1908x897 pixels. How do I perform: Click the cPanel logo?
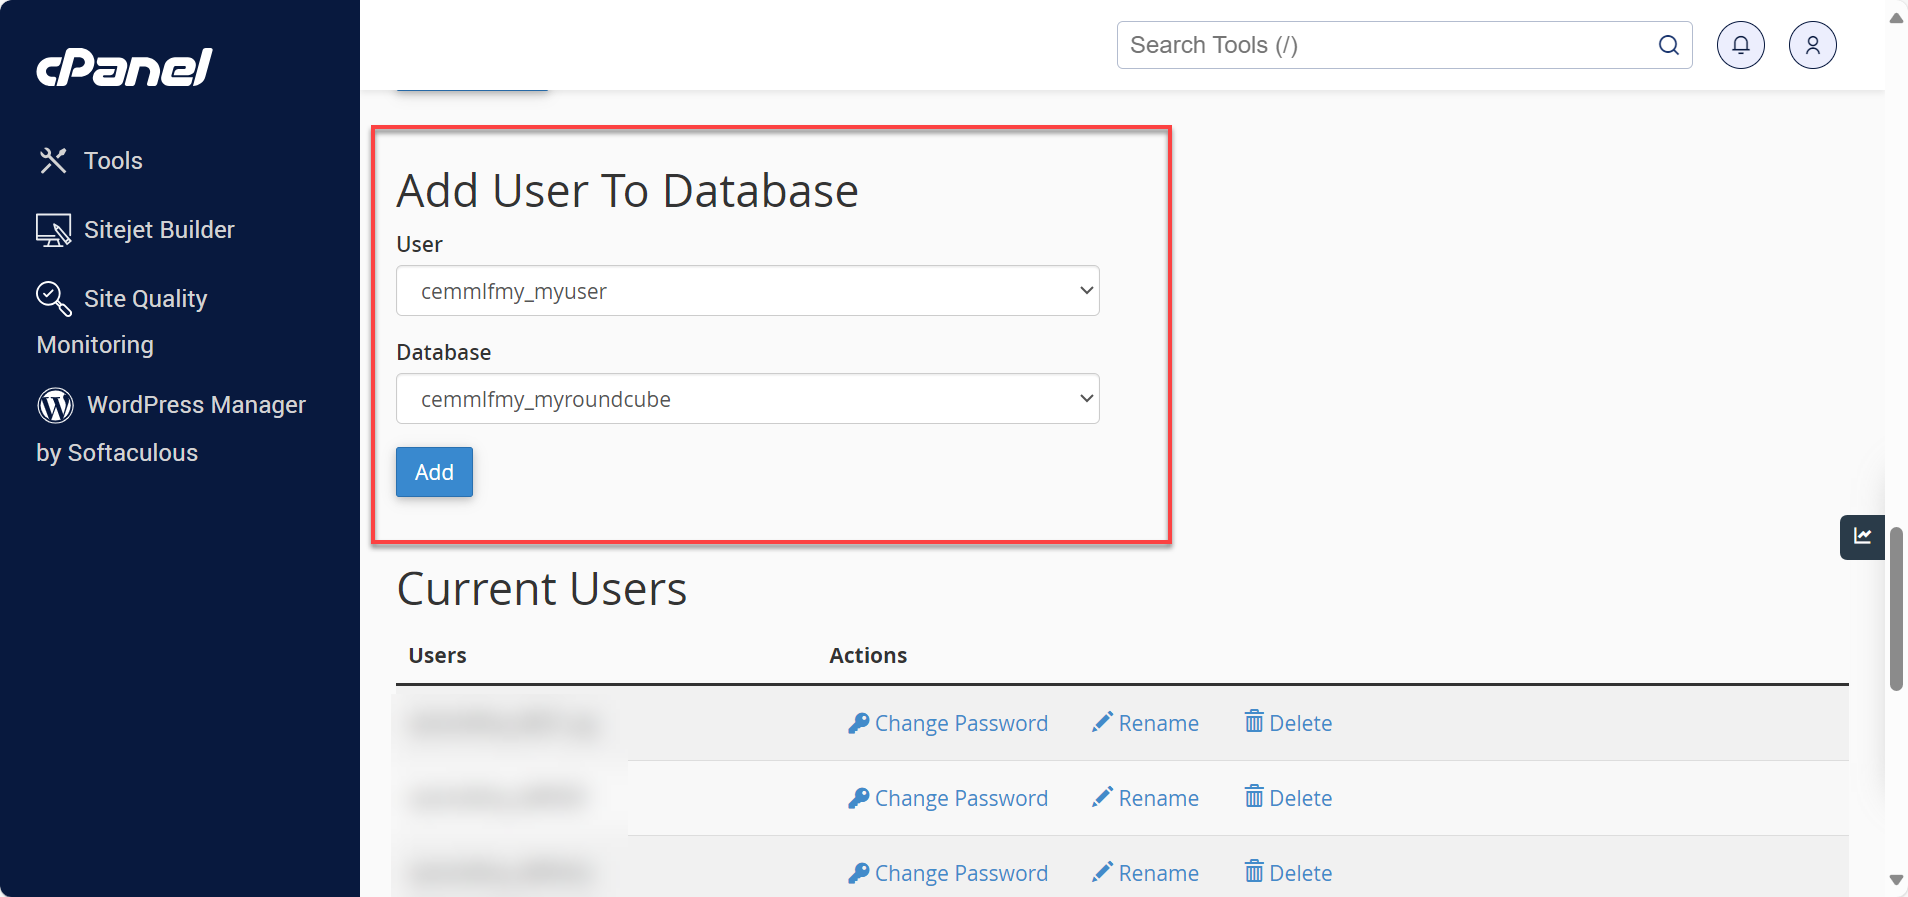pos(125,67)
